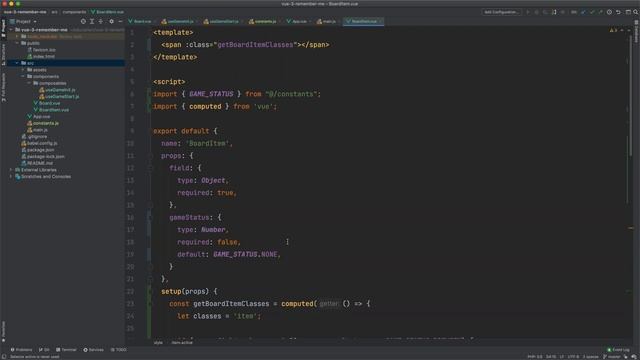Click the warnings indicator icon in the editor corner

pos(613,30)
